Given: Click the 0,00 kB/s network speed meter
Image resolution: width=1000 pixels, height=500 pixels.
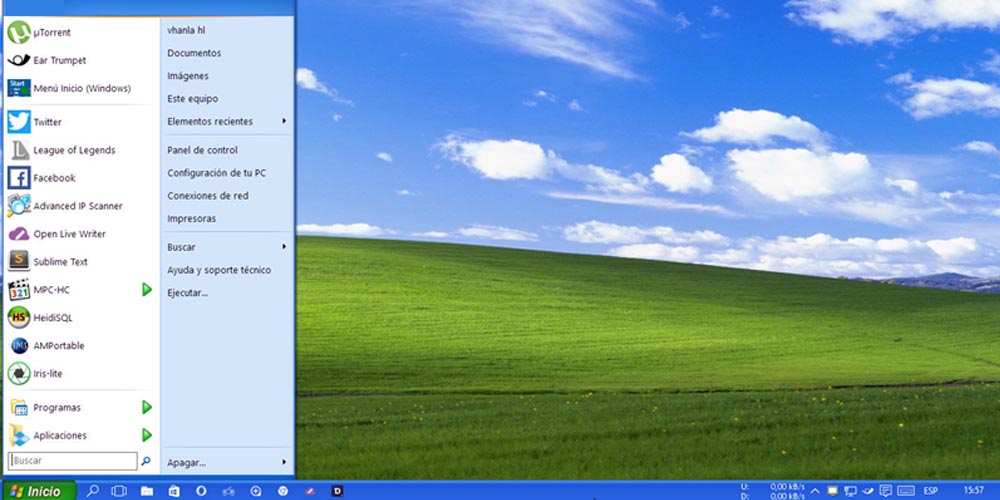Looking at the screenshot, I should [772, 490].
